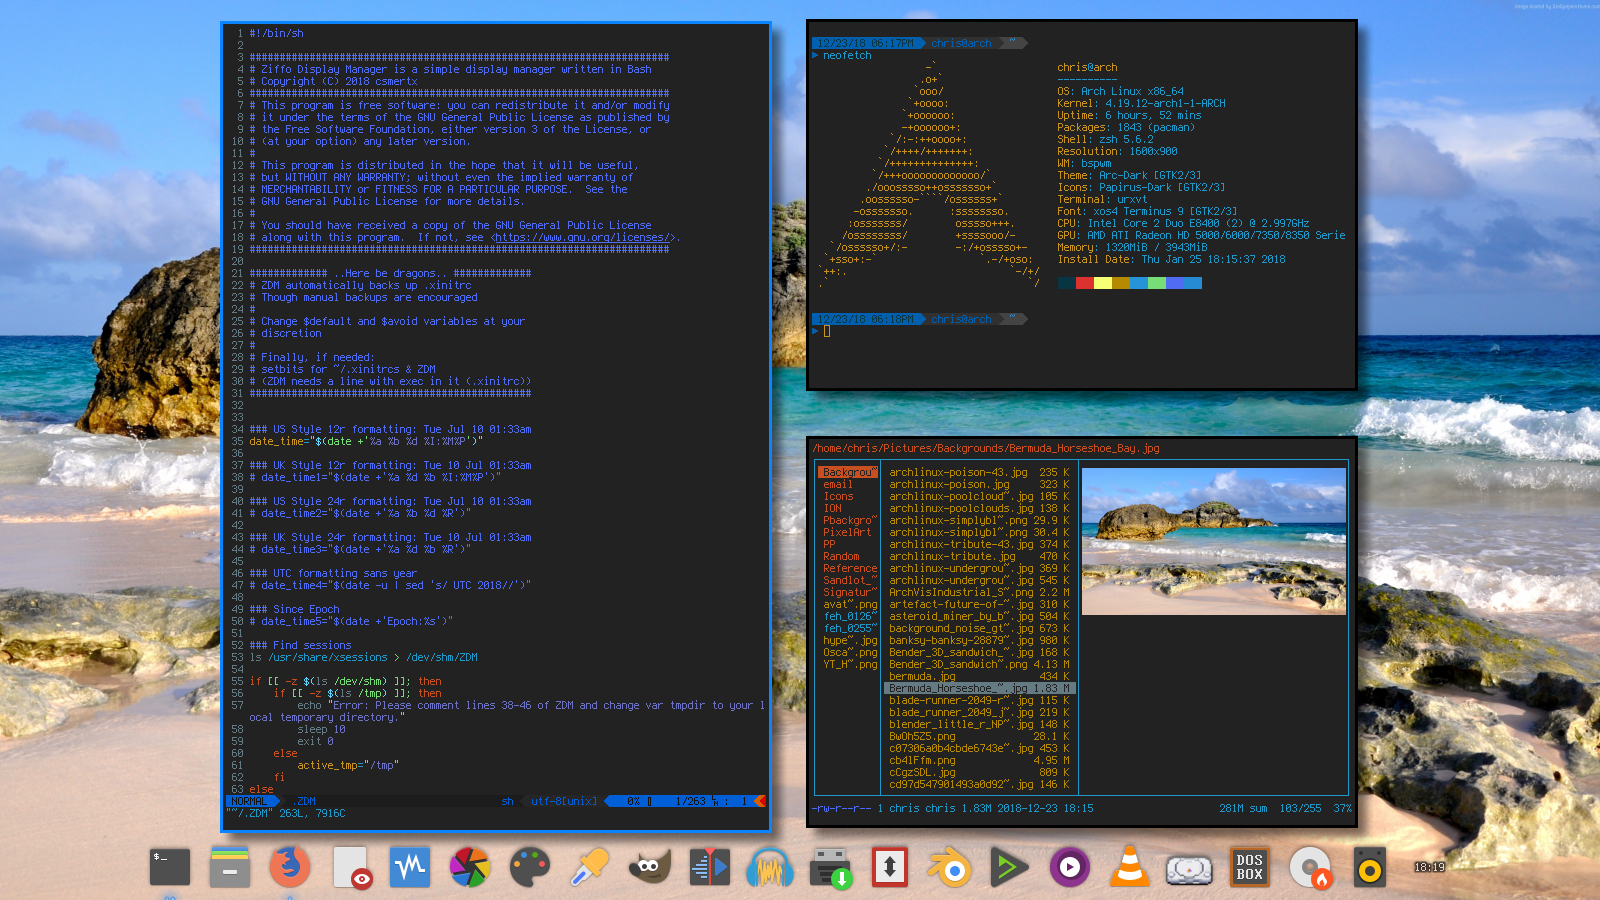Open the hard disk utility icon
Image resolution: width=1600 pixels, height=900 pixels.
(x=1190, y=869)
